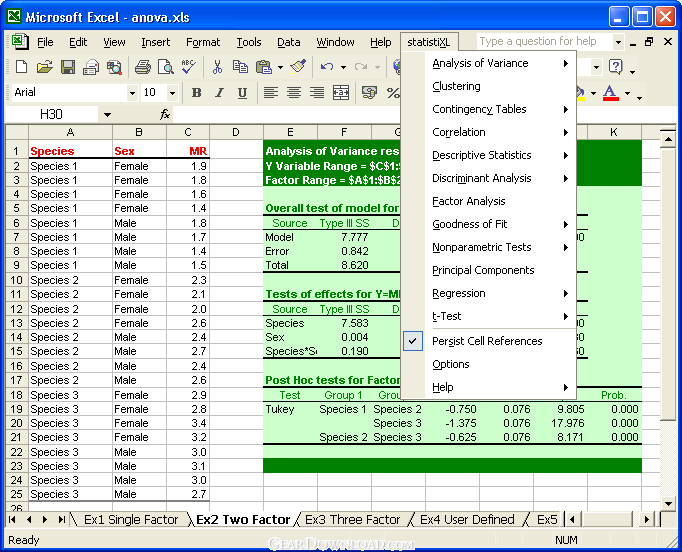
Task: Switch to the Ex1 Single Factor sheet tab
Action: (131, 519)
